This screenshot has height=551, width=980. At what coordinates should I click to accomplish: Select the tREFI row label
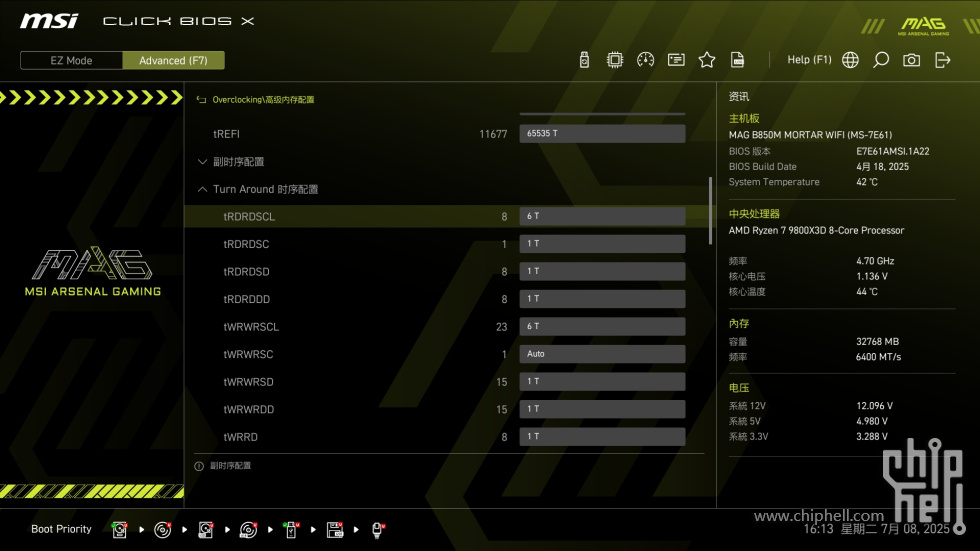pyautogui.click(x=226, y=134)
